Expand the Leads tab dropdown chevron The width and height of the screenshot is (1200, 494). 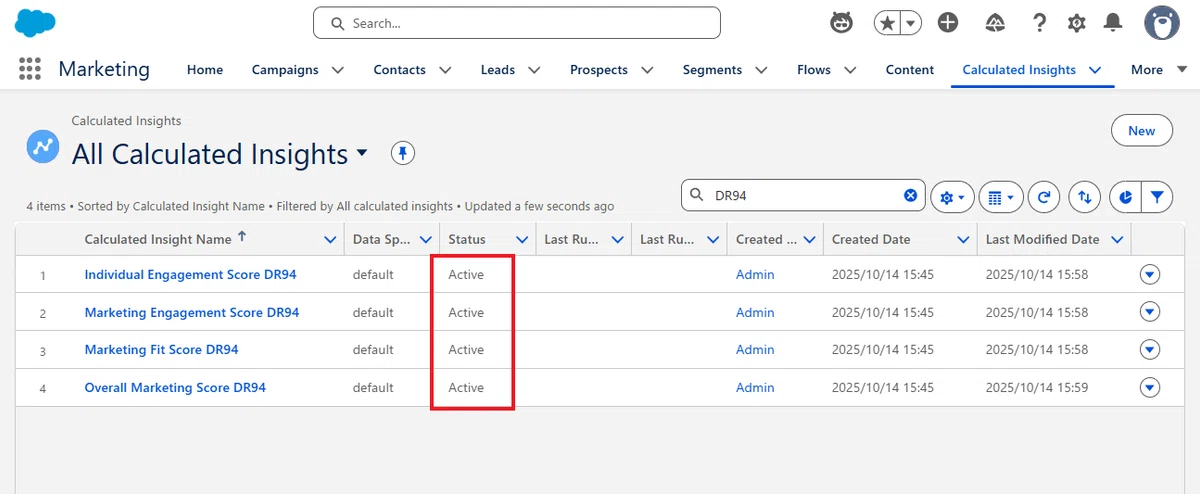(x=534, y=70)
